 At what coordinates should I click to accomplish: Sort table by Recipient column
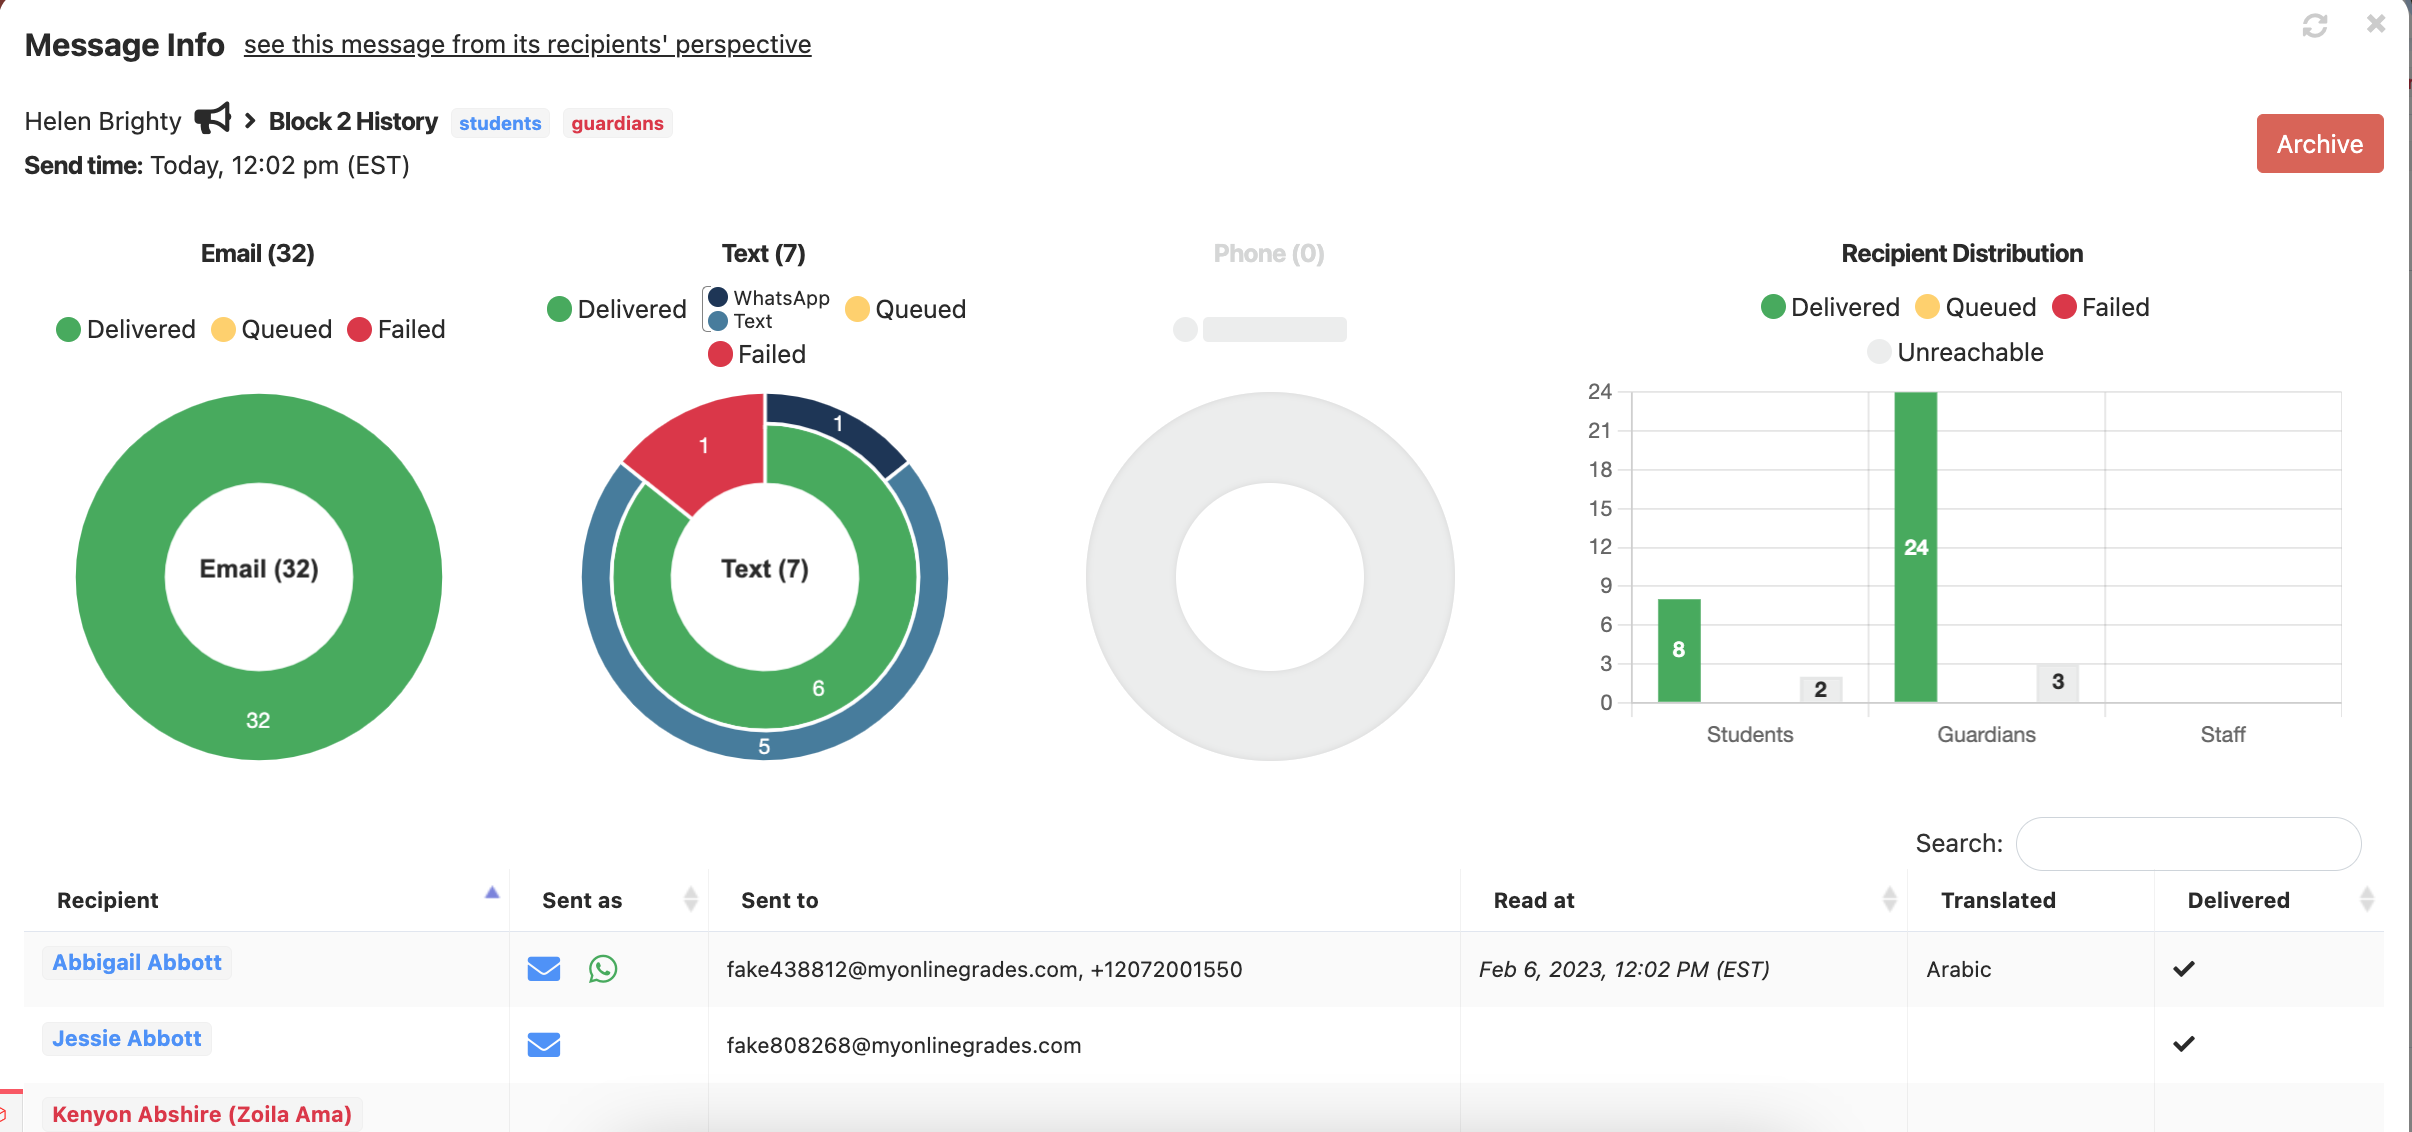pyautogui.click(x=108, y=900)
